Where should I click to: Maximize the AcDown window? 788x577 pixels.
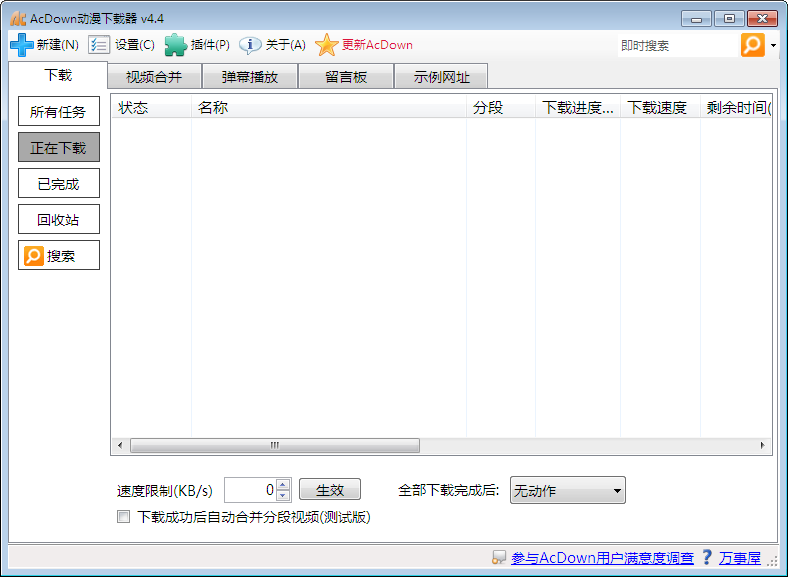click(x=729, y=19)
